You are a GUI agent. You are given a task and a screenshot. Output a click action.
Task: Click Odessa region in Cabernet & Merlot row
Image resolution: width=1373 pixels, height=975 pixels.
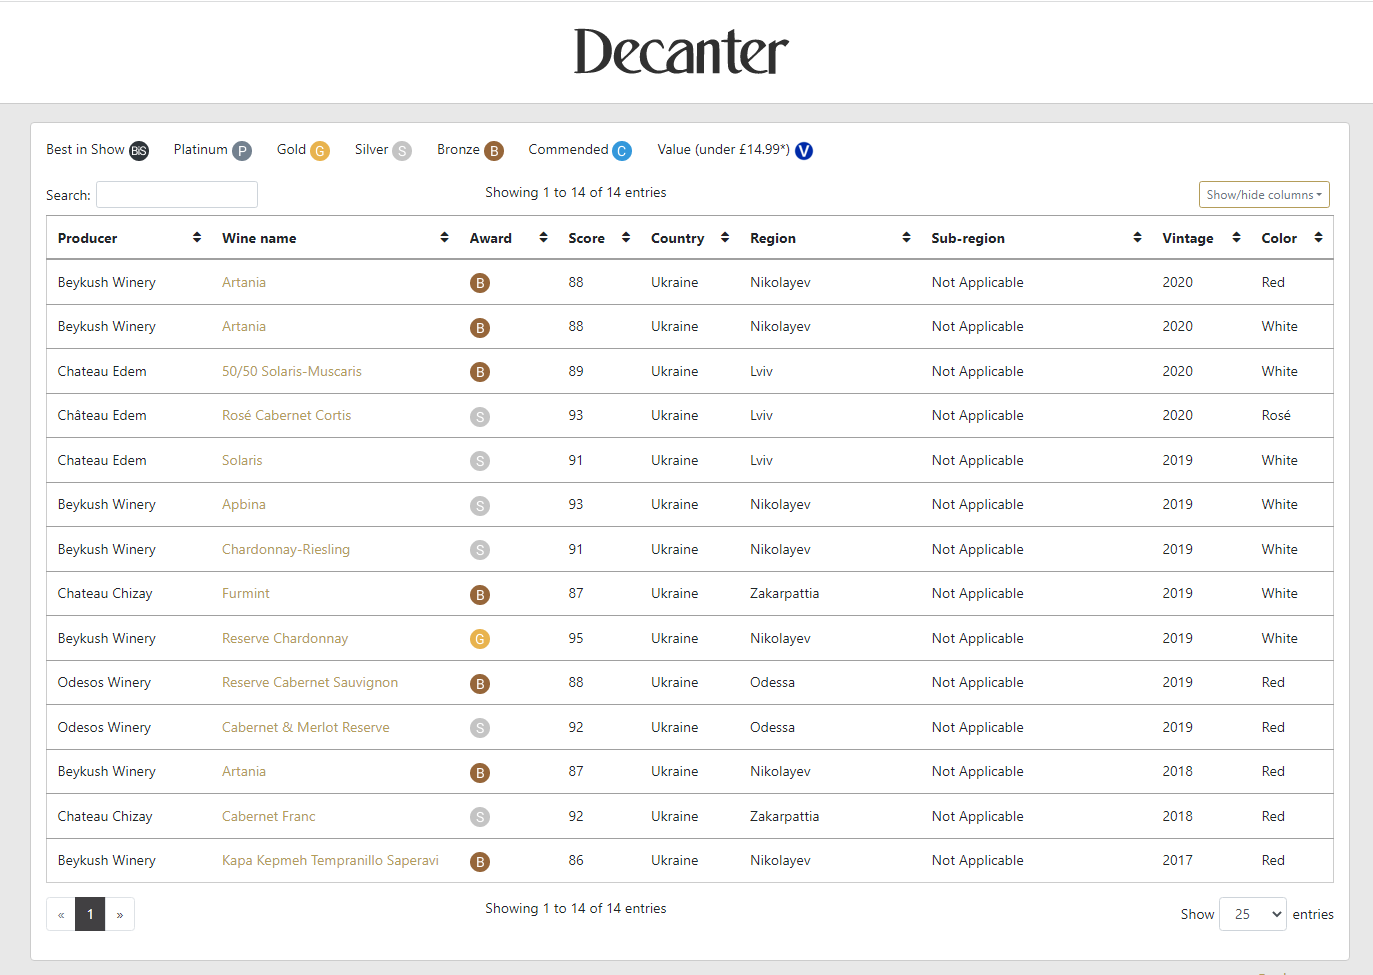pyautogui.click(x=772, y=727)
